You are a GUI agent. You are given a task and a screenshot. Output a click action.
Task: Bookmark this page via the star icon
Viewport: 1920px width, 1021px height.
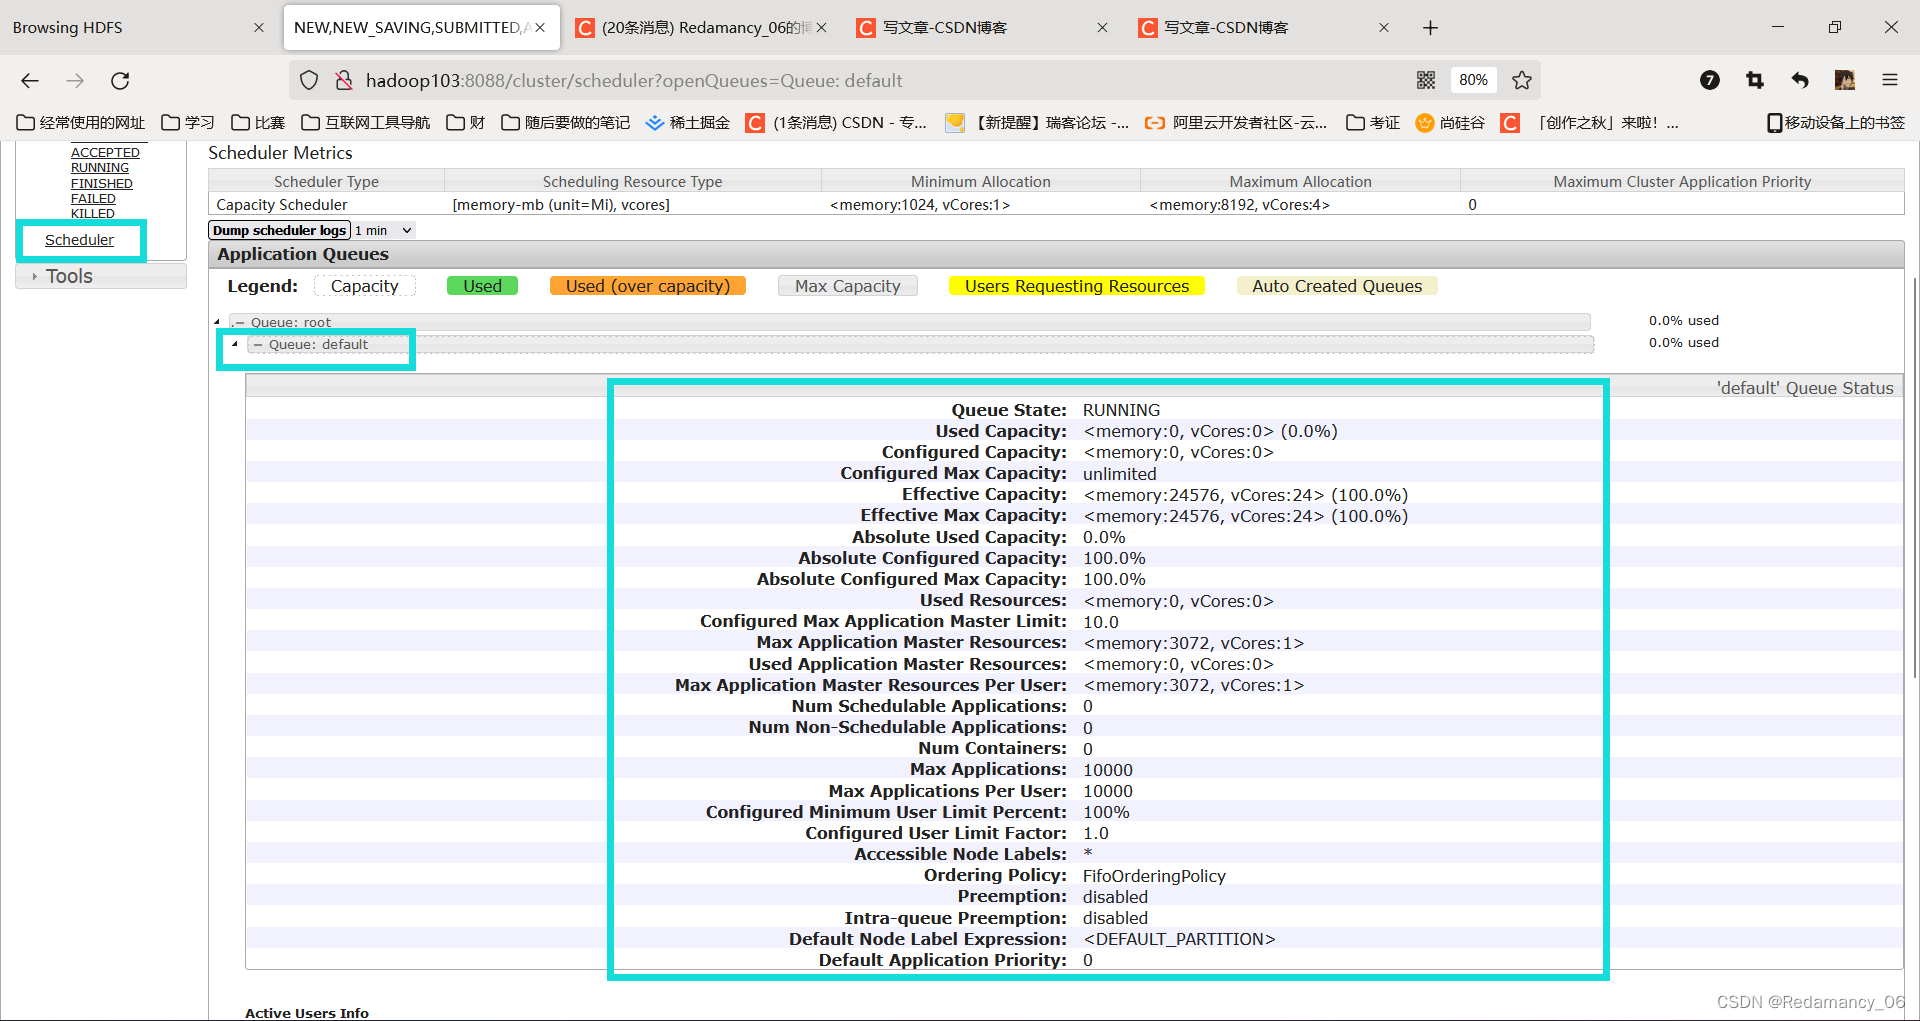[1521, 80]
